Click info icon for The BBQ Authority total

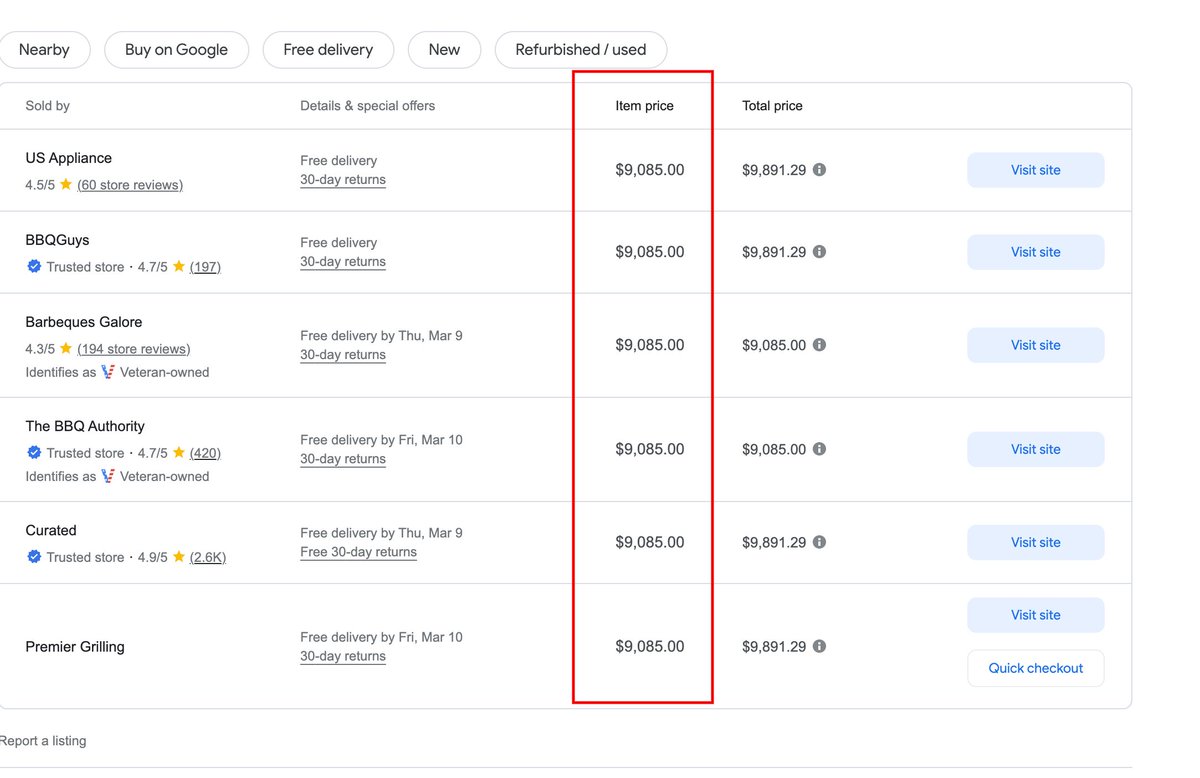pyautogui.click(x=819, y=449)
